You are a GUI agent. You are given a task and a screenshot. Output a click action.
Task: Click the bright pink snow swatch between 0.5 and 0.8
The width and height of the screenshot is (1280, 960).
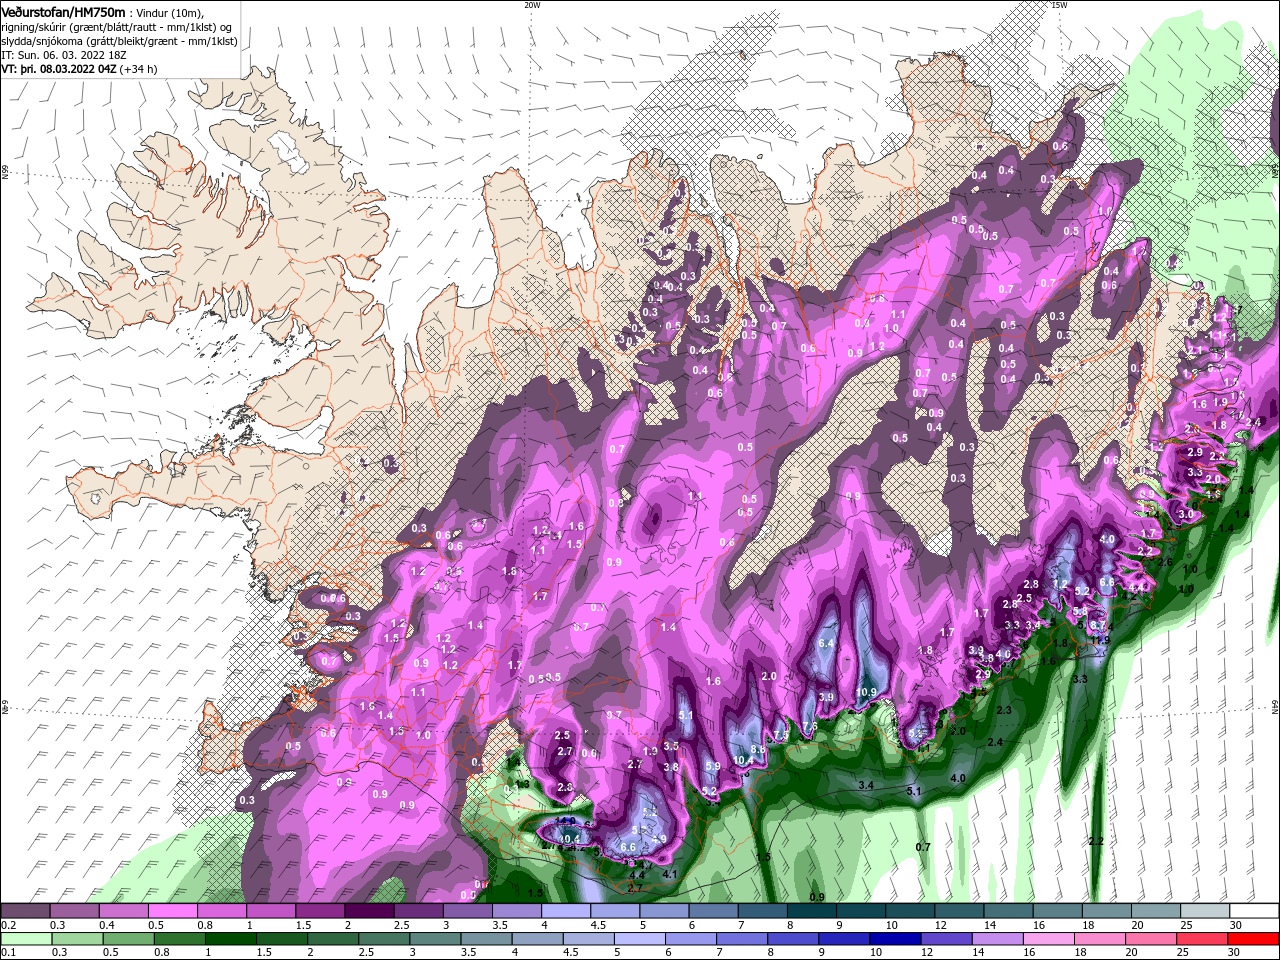click(172, 911)
